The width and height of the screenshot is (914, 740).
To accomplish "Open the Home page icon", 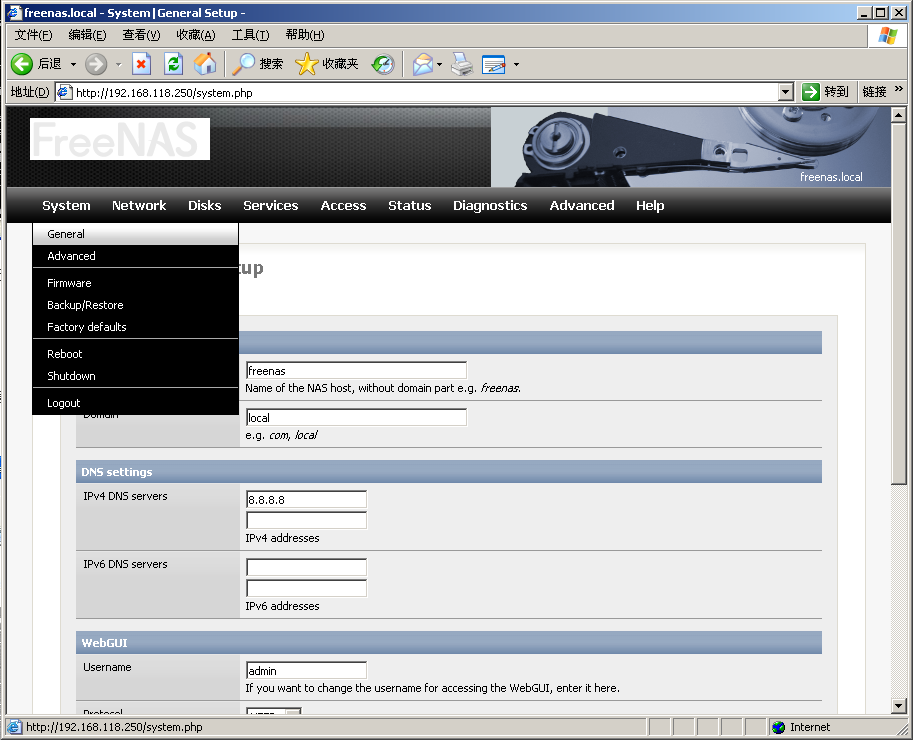I will point(205,64).
